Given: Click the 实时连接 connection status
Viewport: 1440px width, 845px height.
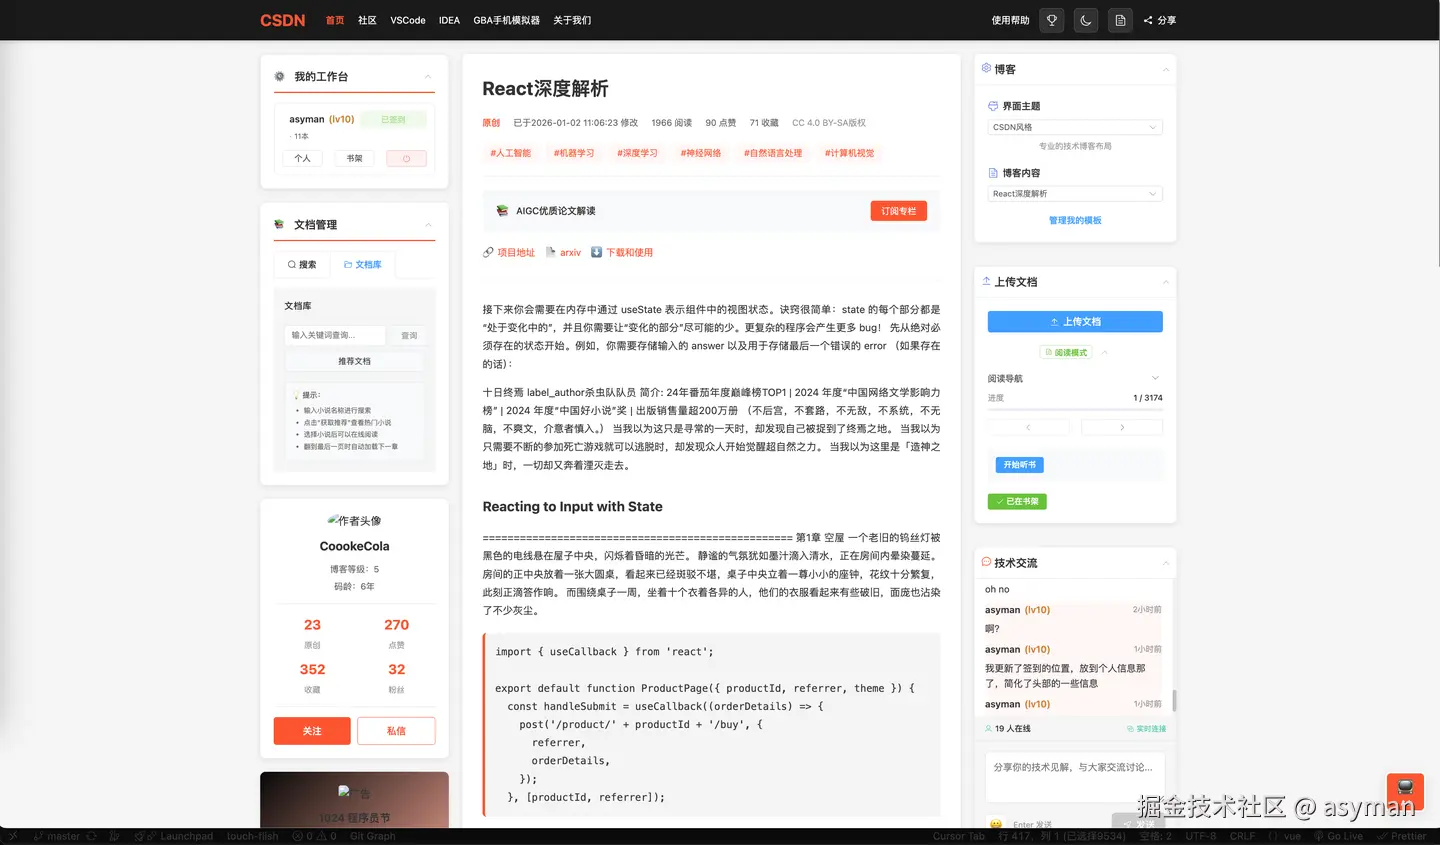Looking at the screenshot, I should pos(1146,729).
